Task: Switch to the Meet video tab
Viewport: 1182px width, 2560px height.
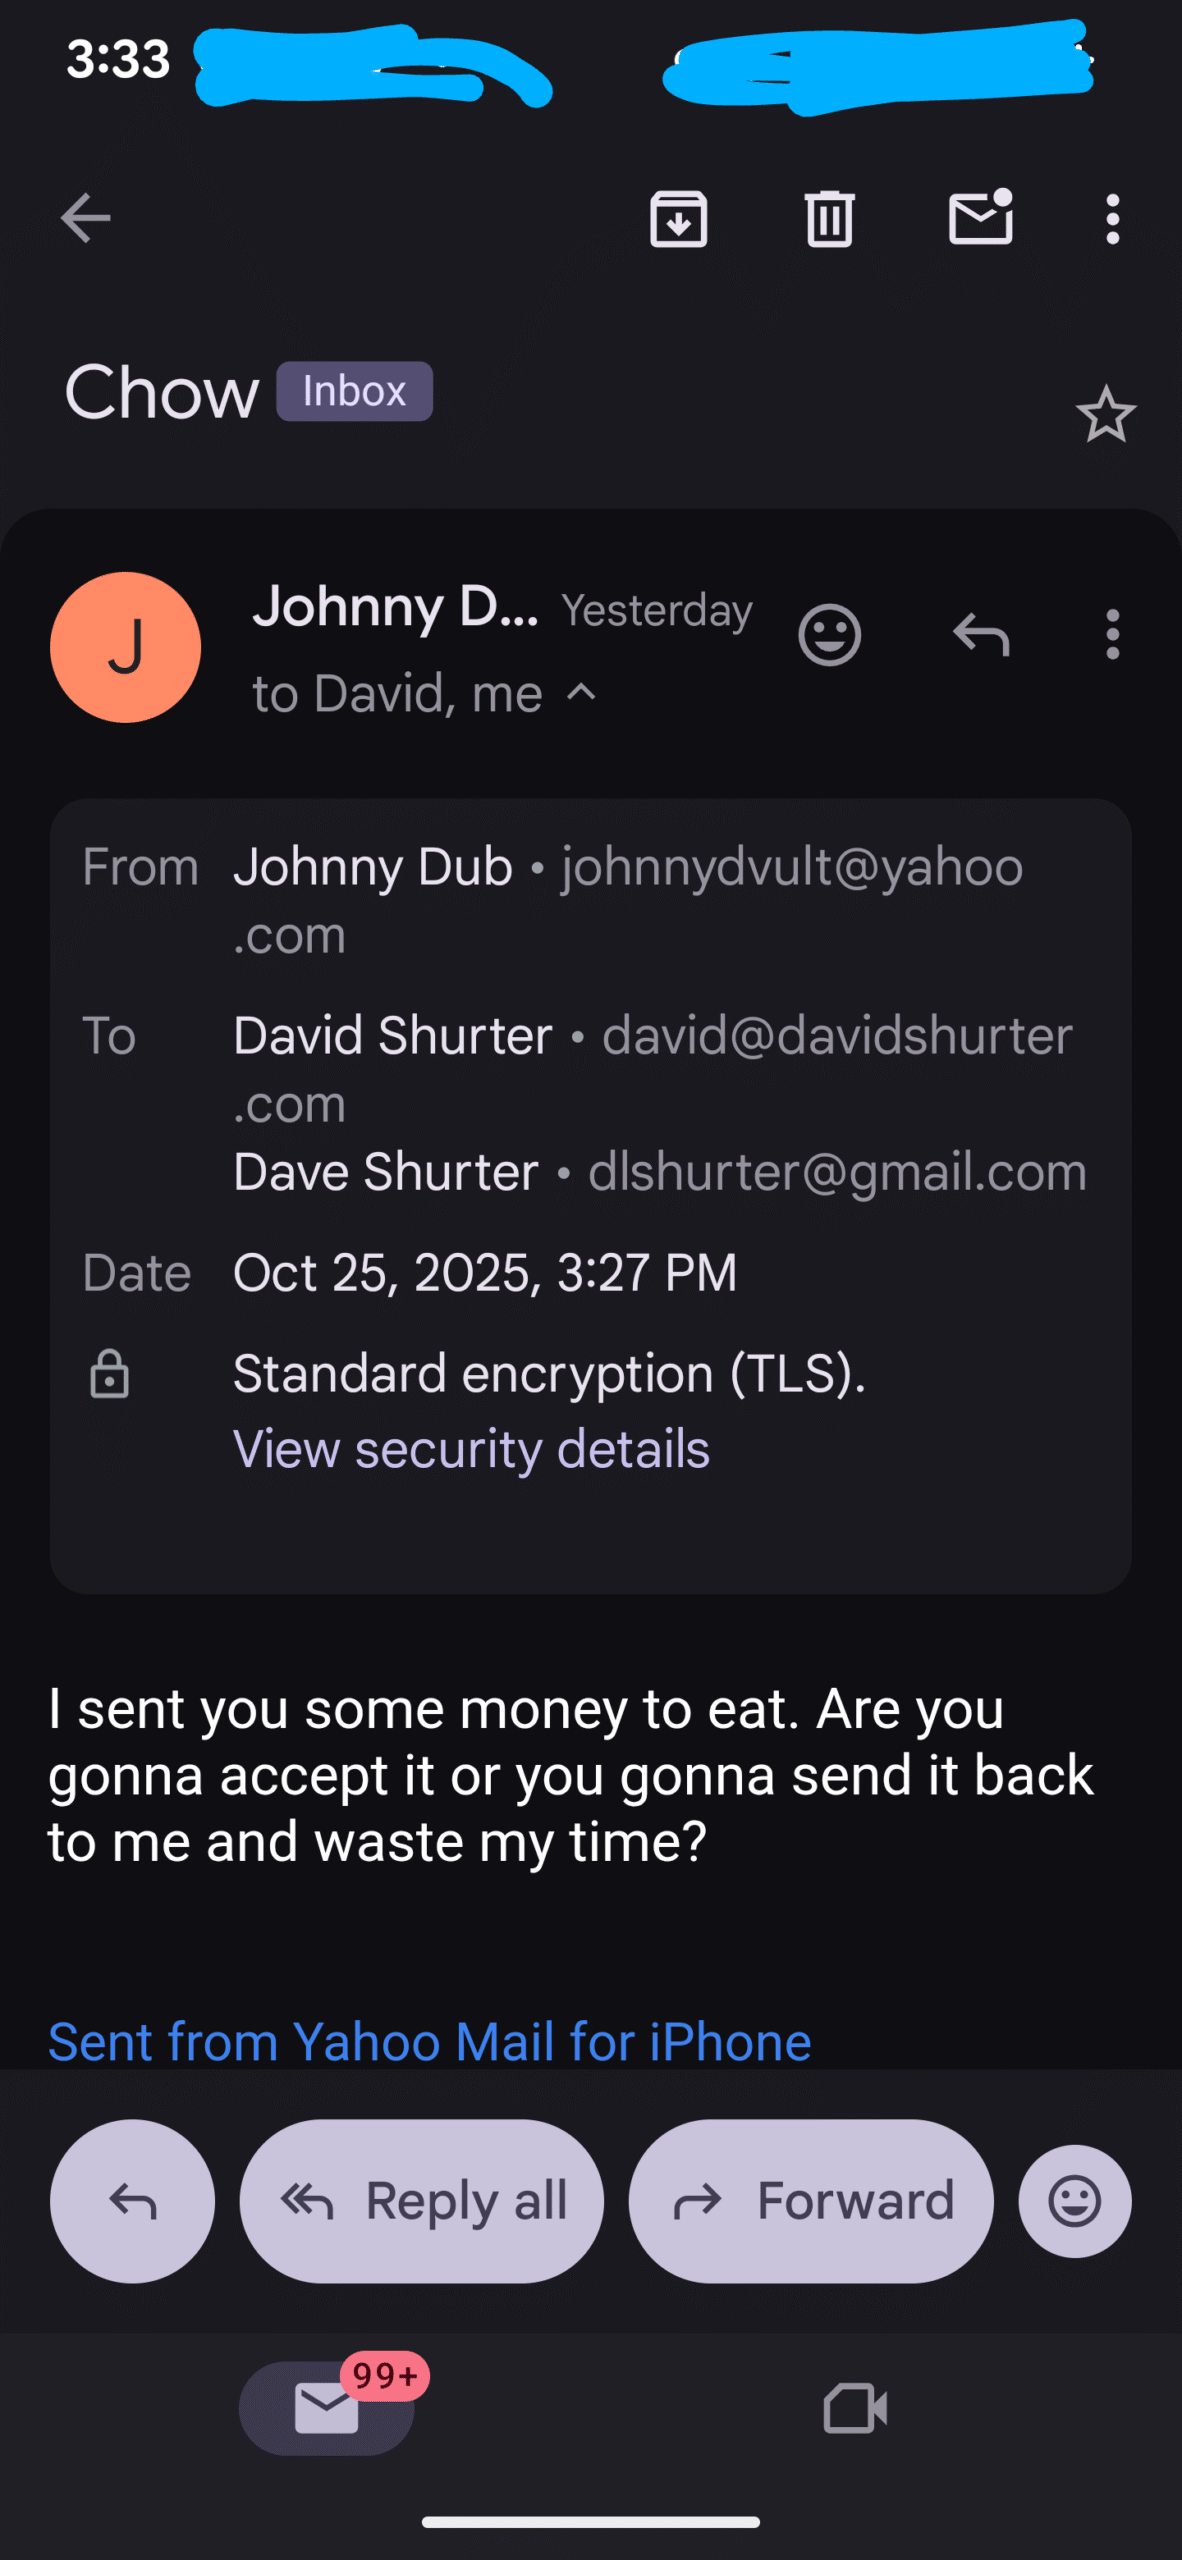Action: [x=855, y=2408]
